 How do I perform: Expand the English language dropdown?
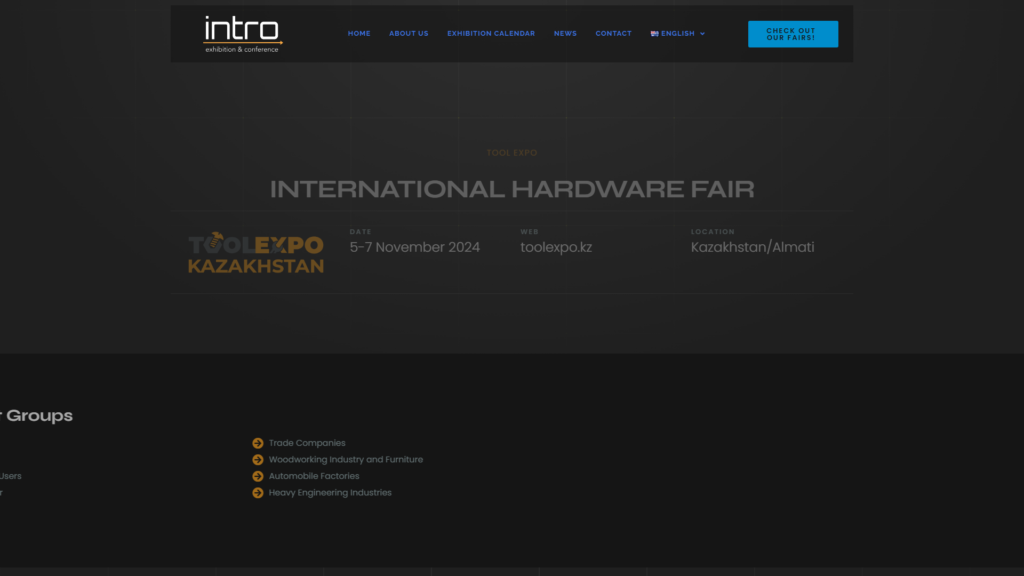[678, 33]
